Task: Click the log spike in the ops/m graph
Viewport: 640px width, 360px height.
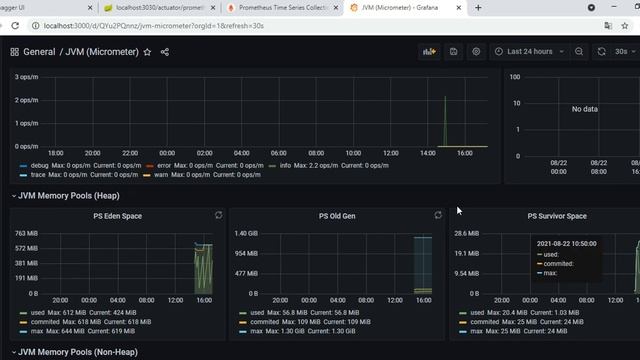Action: 445,121
